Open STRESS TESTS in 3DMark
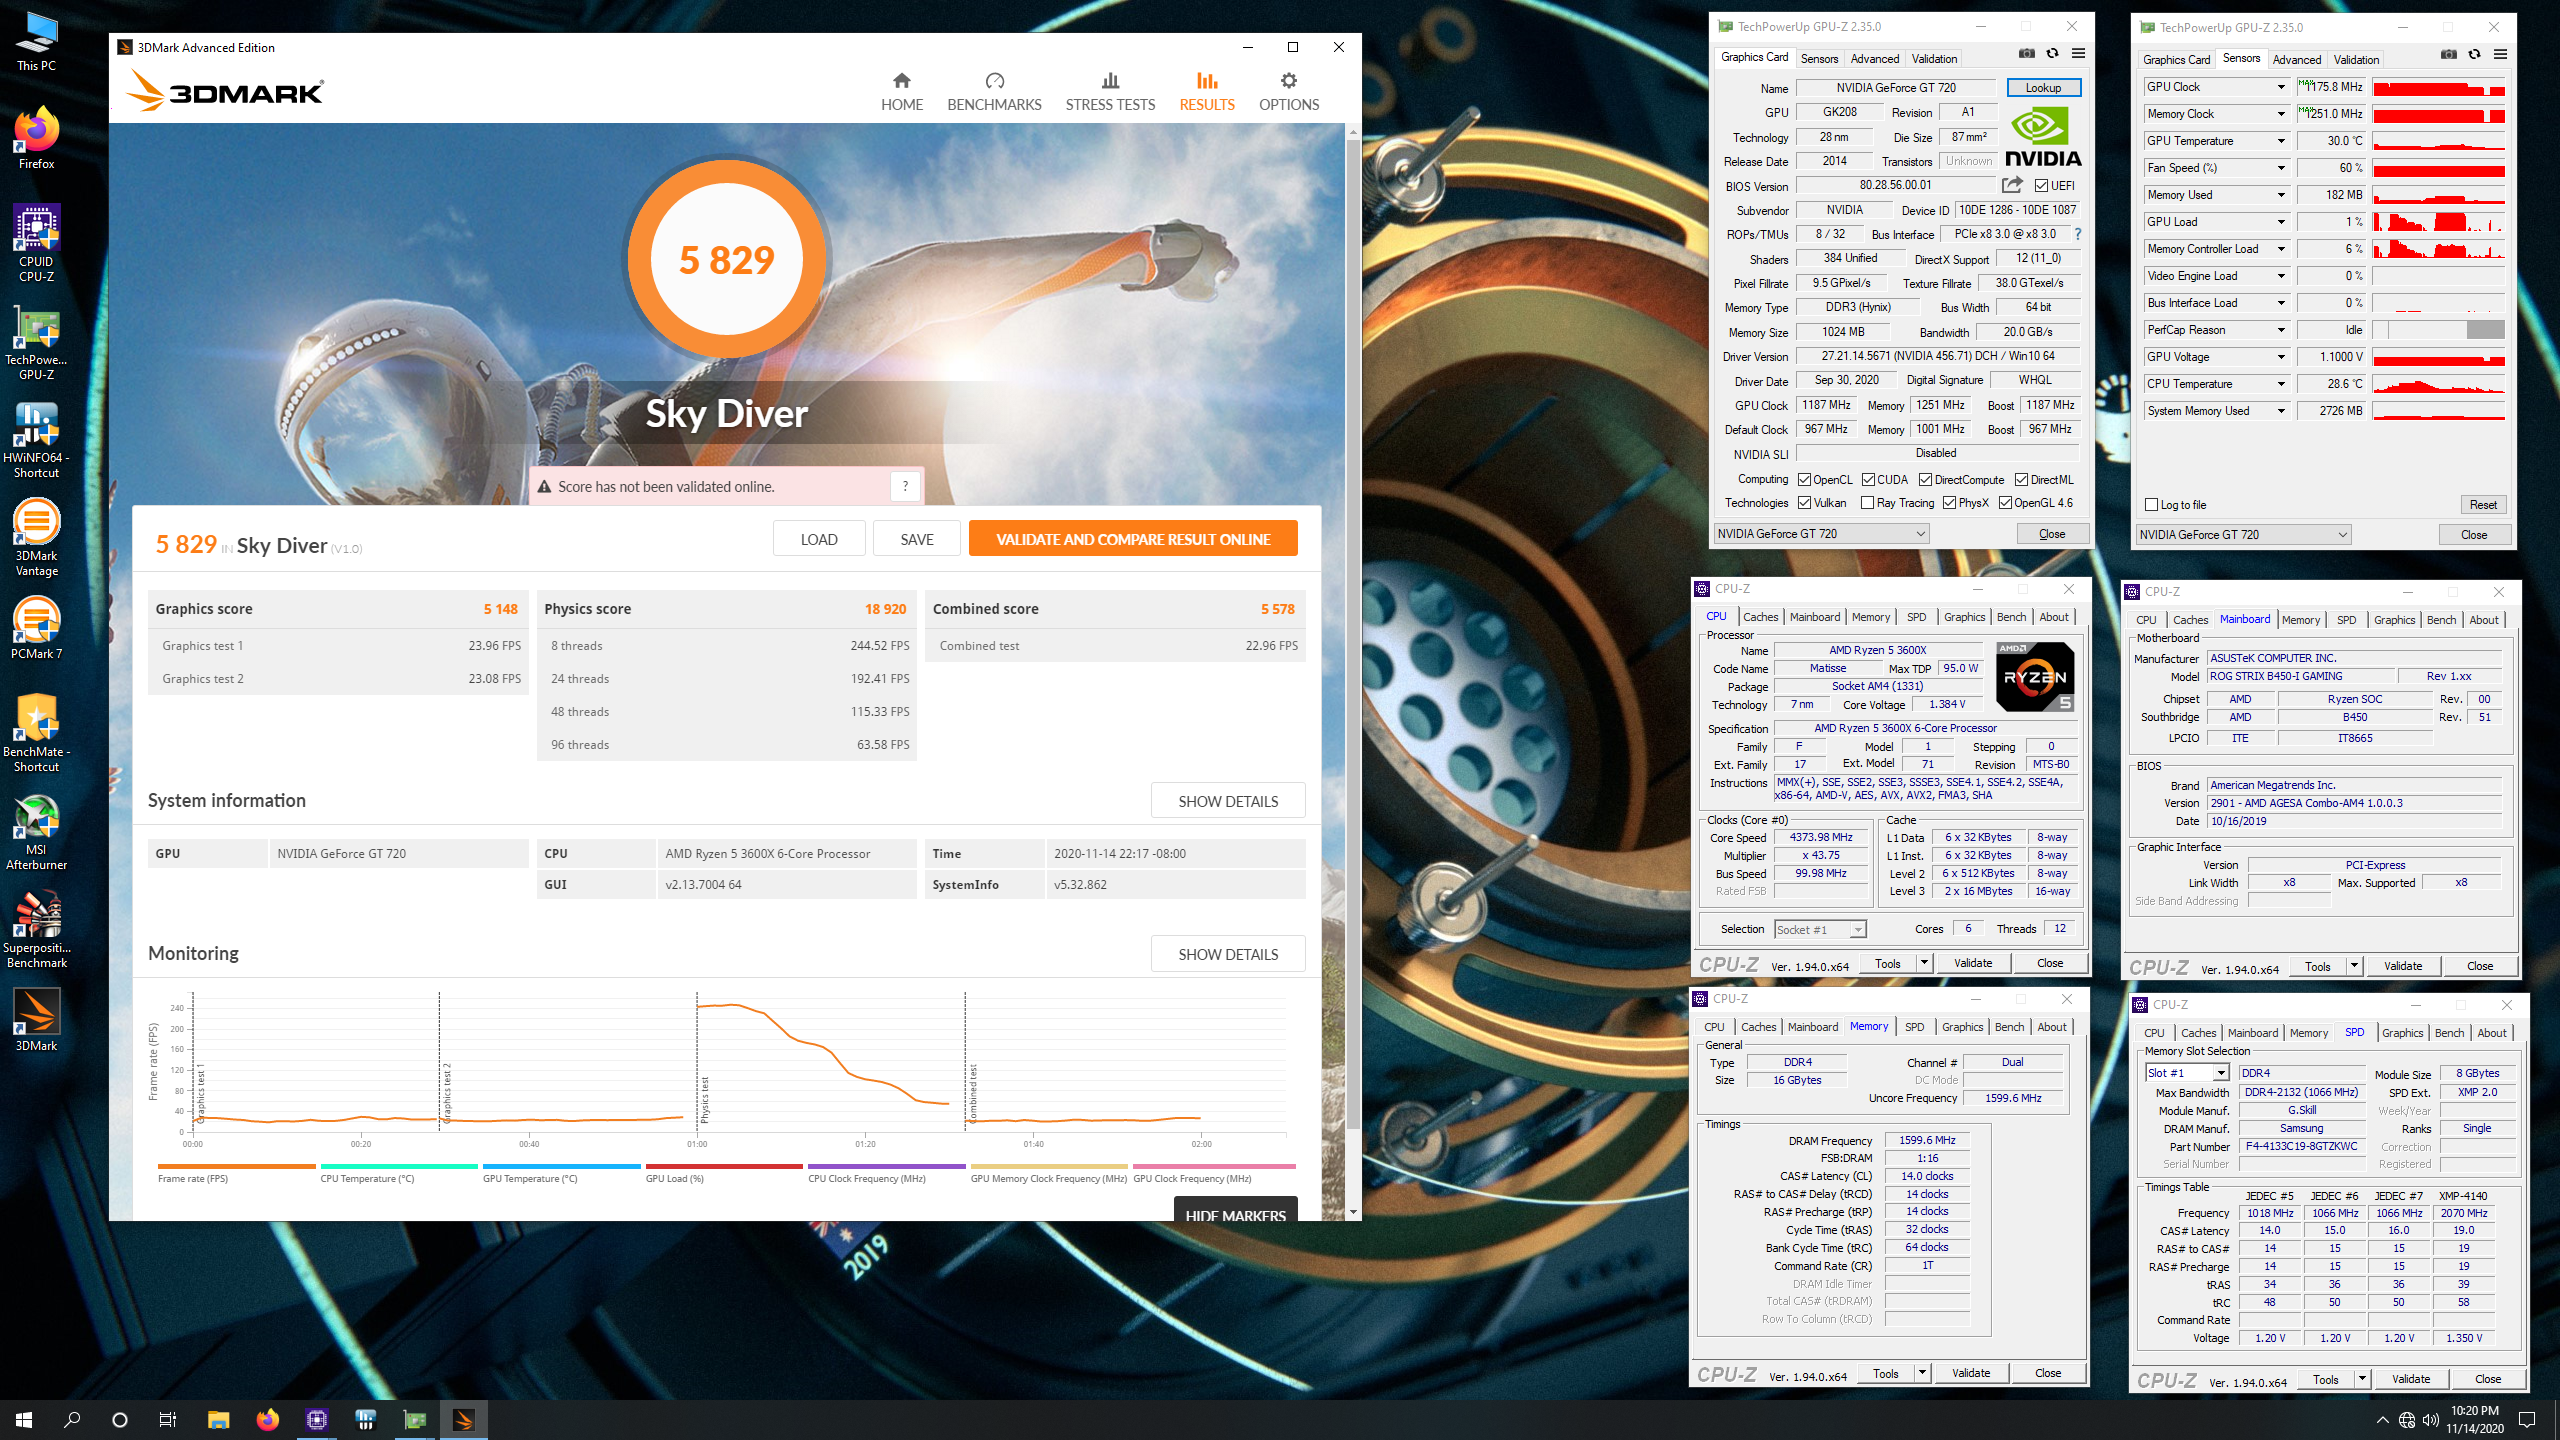The width and height of the screenshot is (2560, 1440). (x=1110, y=92)
